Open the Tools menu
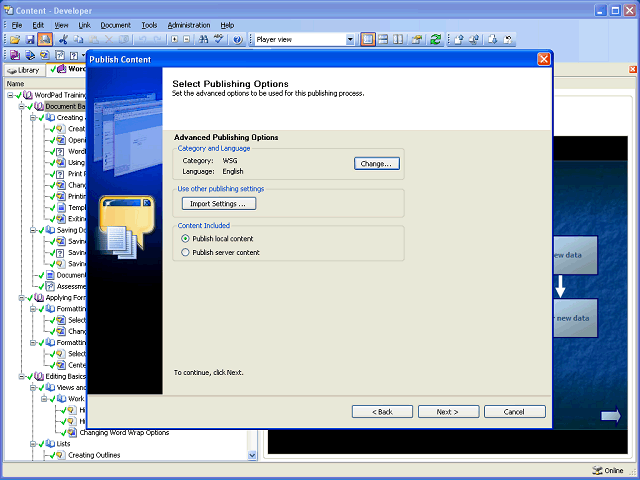 [x=149, y=25]
